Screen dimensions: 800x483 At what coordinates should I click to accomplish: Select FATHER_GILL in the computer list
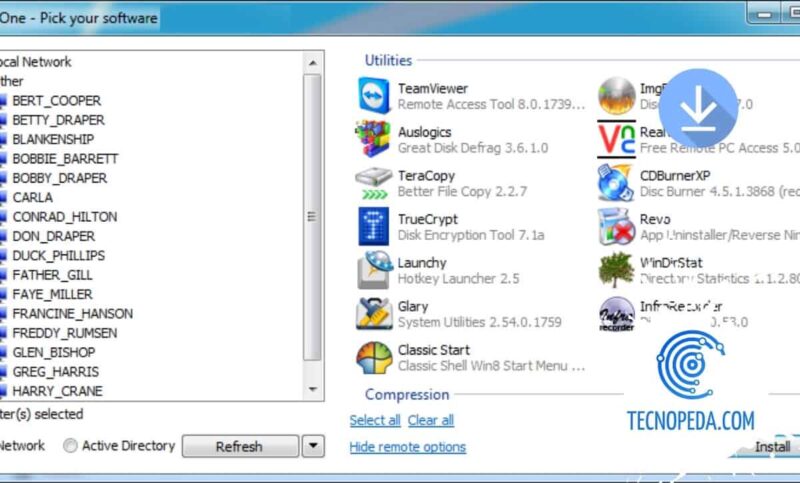pos(53,275)
